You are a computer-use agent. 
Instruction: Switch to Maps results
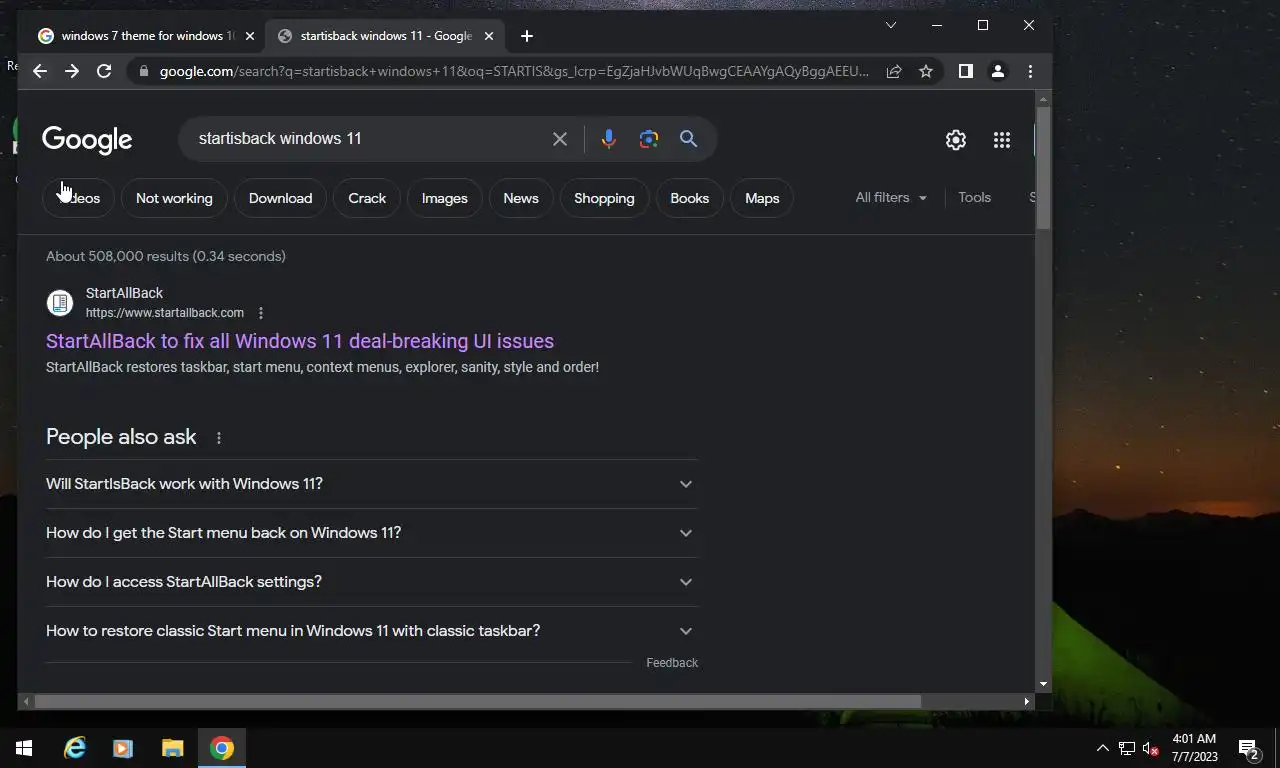pyautogui.click(x=762, y=198)
